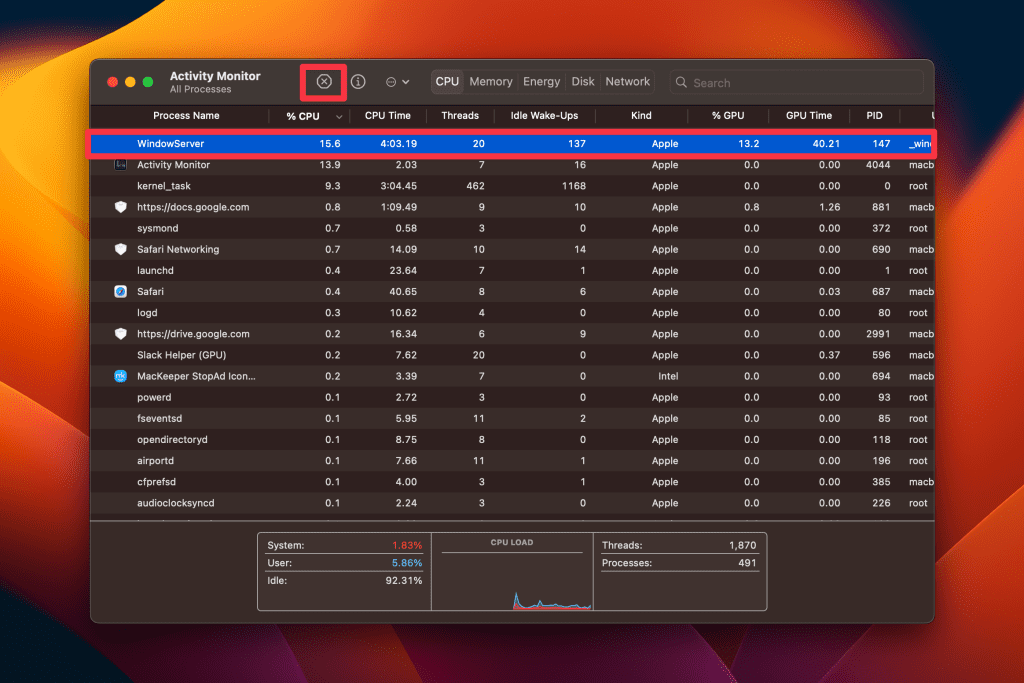Click the MacKeeper StopAd process icon
This screenshot has width=1024, height=683.
click(x=120, y=376)
